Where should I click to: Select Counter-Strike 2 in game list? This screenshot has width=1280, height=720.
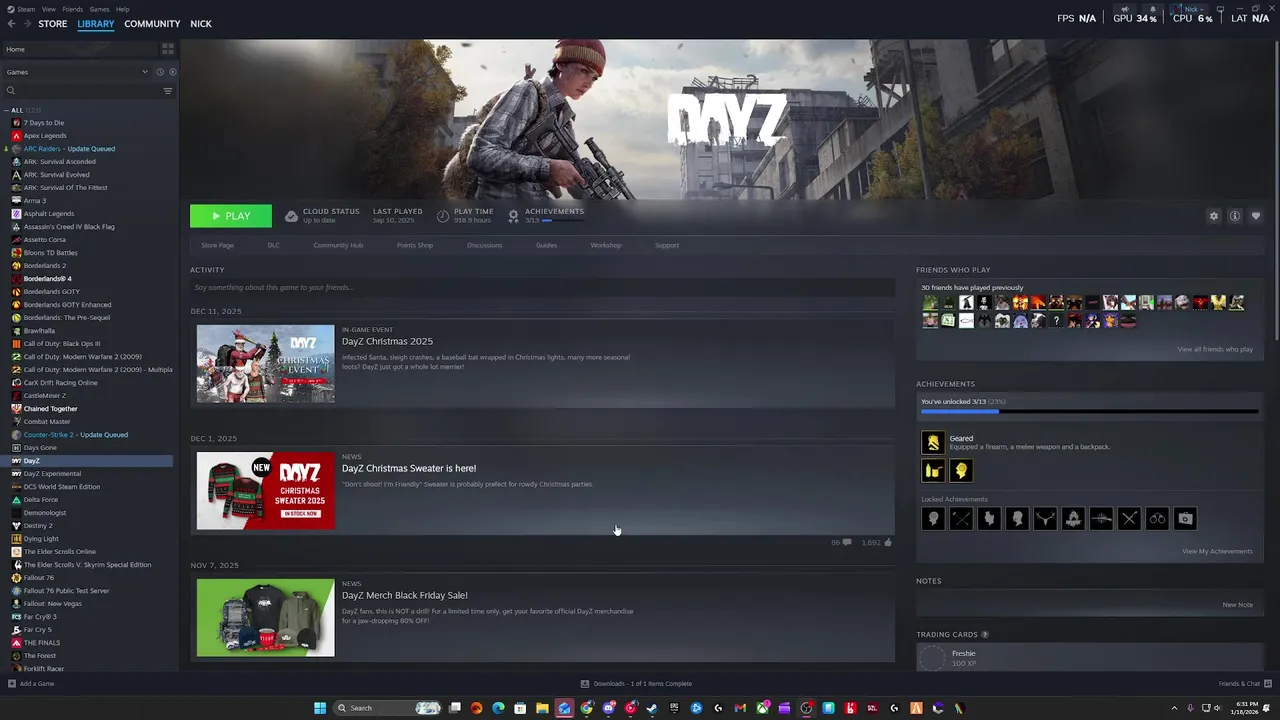[x=75, y=435]
